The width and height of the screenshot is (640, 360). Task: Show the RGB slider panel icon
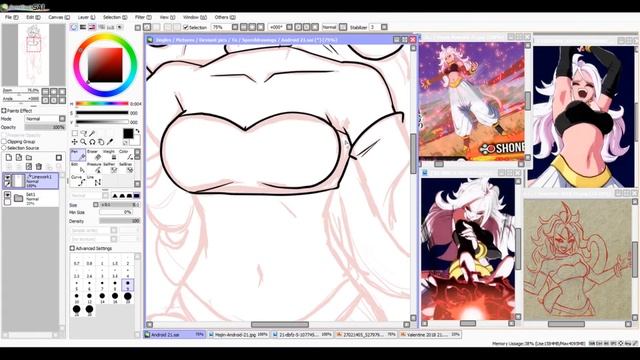pyautogui.click(x=83, y=27)
